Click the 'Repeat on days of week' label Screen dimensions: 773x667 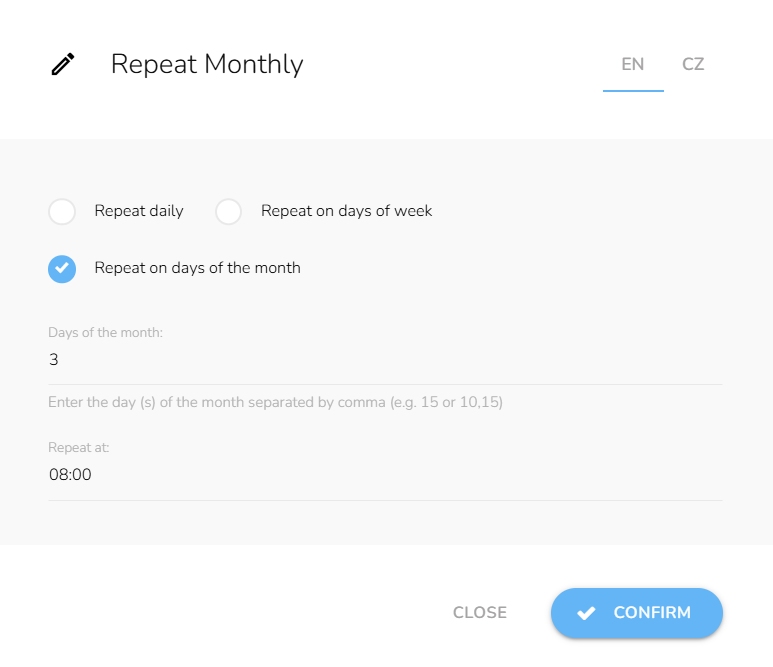(x=346, y=211)
